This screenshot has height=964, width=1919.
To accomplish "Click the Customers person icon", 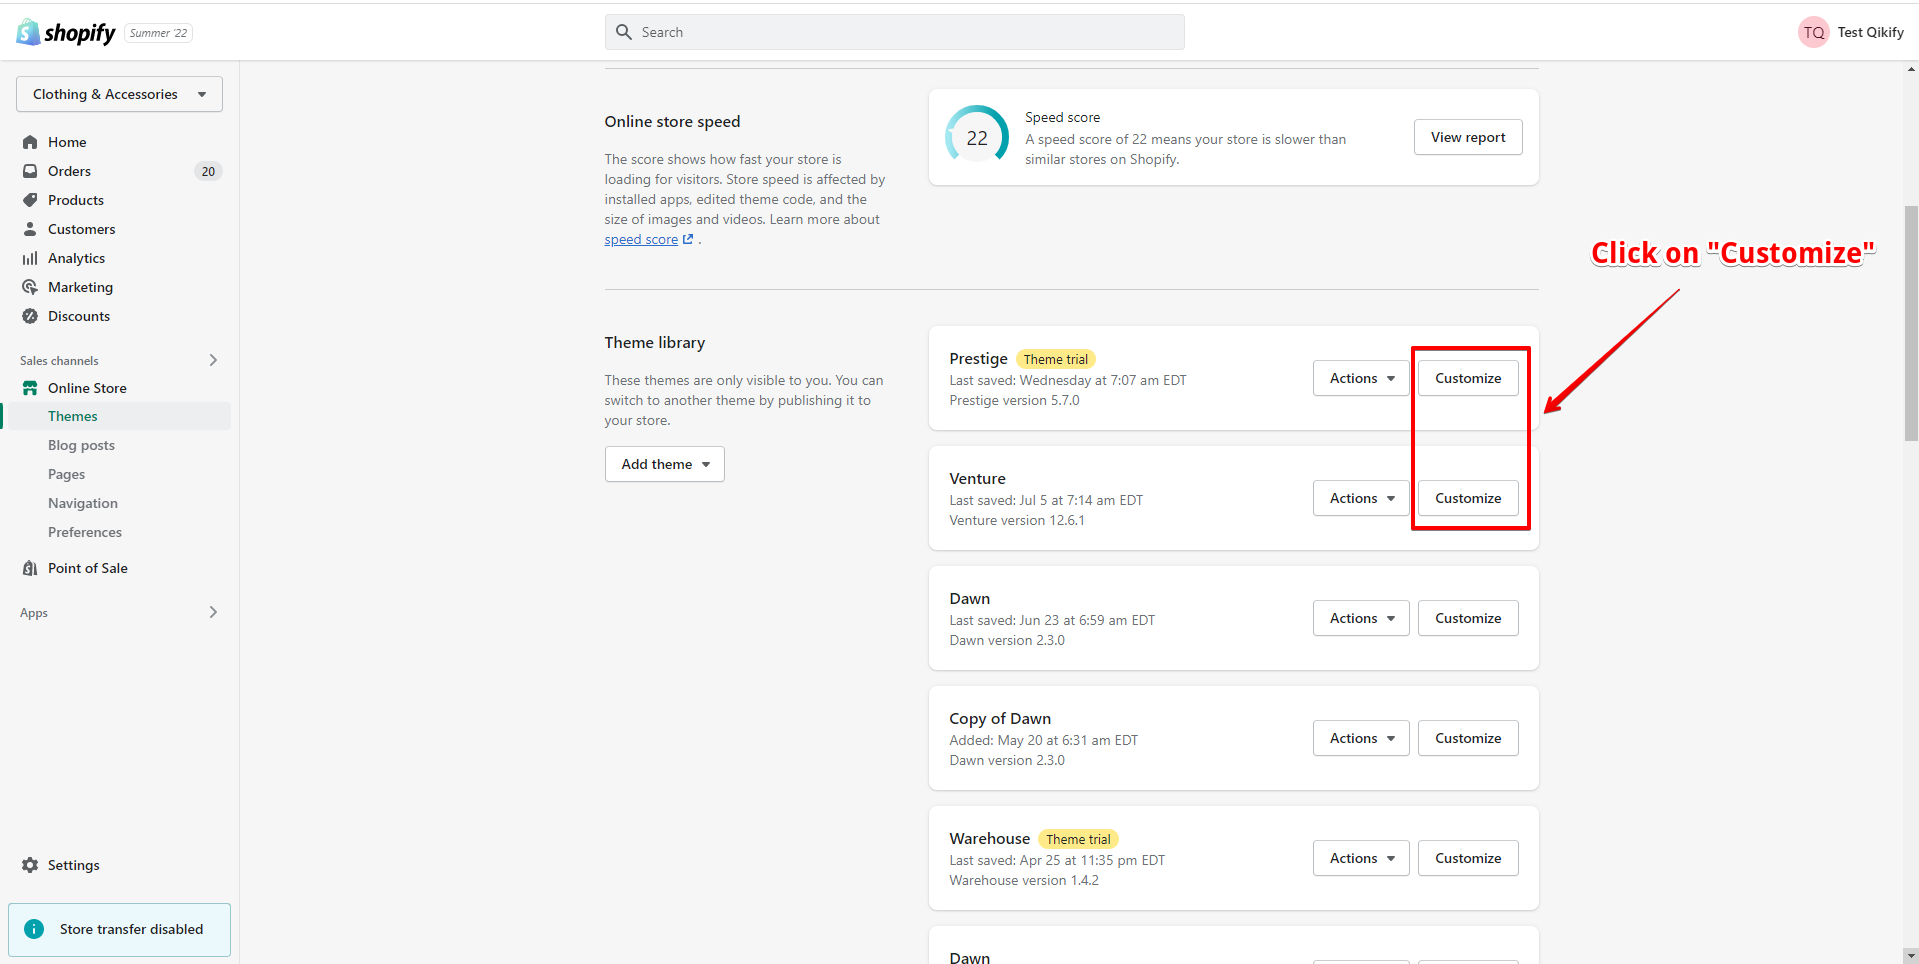I will click(30, 229).
